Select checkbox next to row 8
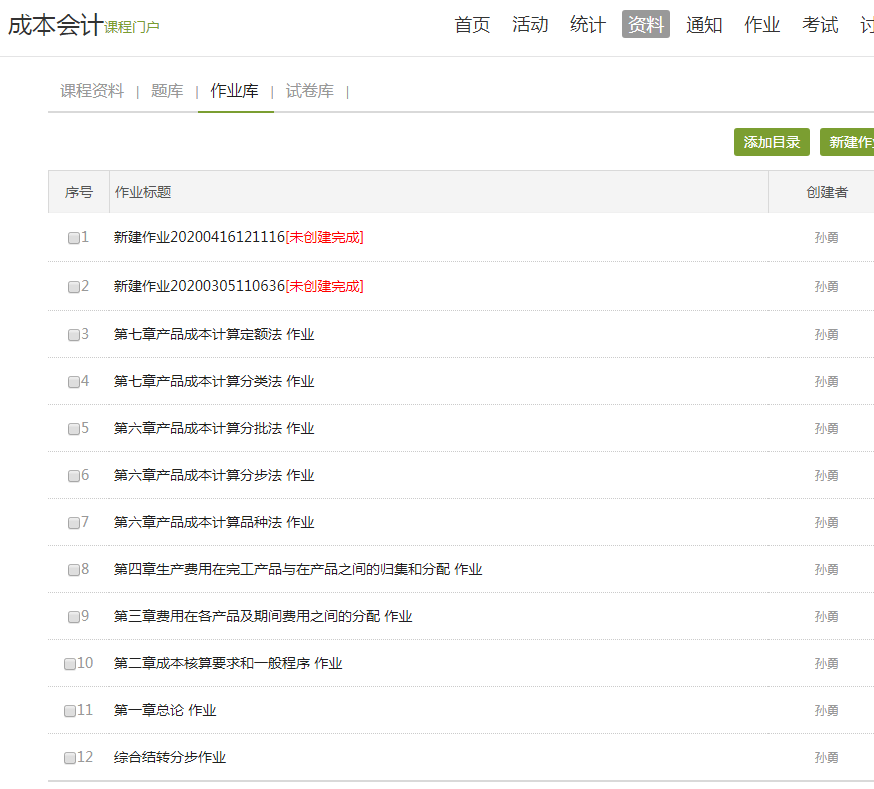Viewport: 874px width, 789px height. coord(74,570)
